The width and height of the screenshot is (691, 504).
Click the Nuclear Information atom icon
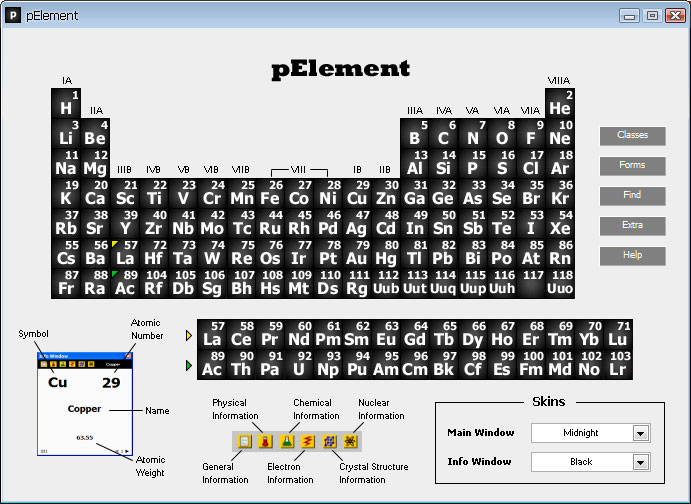pyautogui.click(x=350, y=441)
